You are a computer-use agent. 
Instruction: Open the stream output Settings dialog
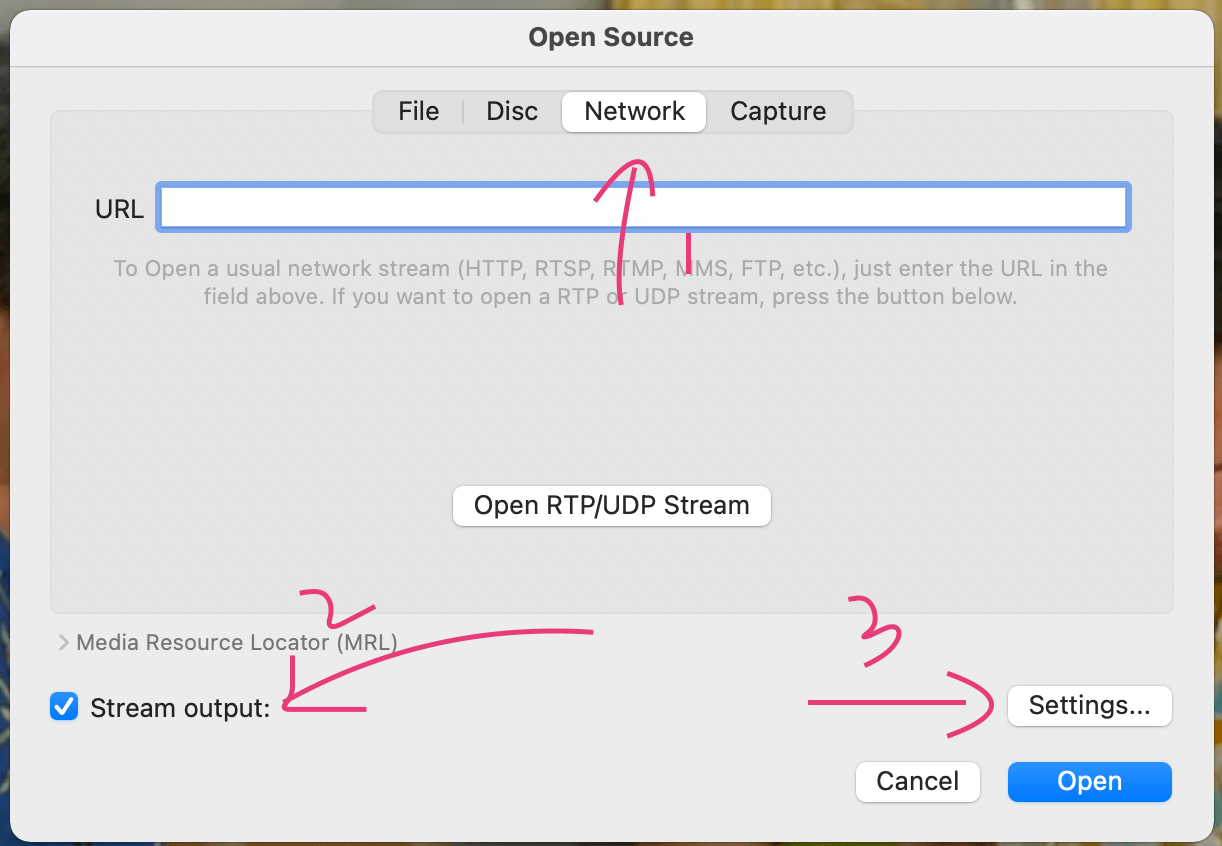[x=1089, y=706]
